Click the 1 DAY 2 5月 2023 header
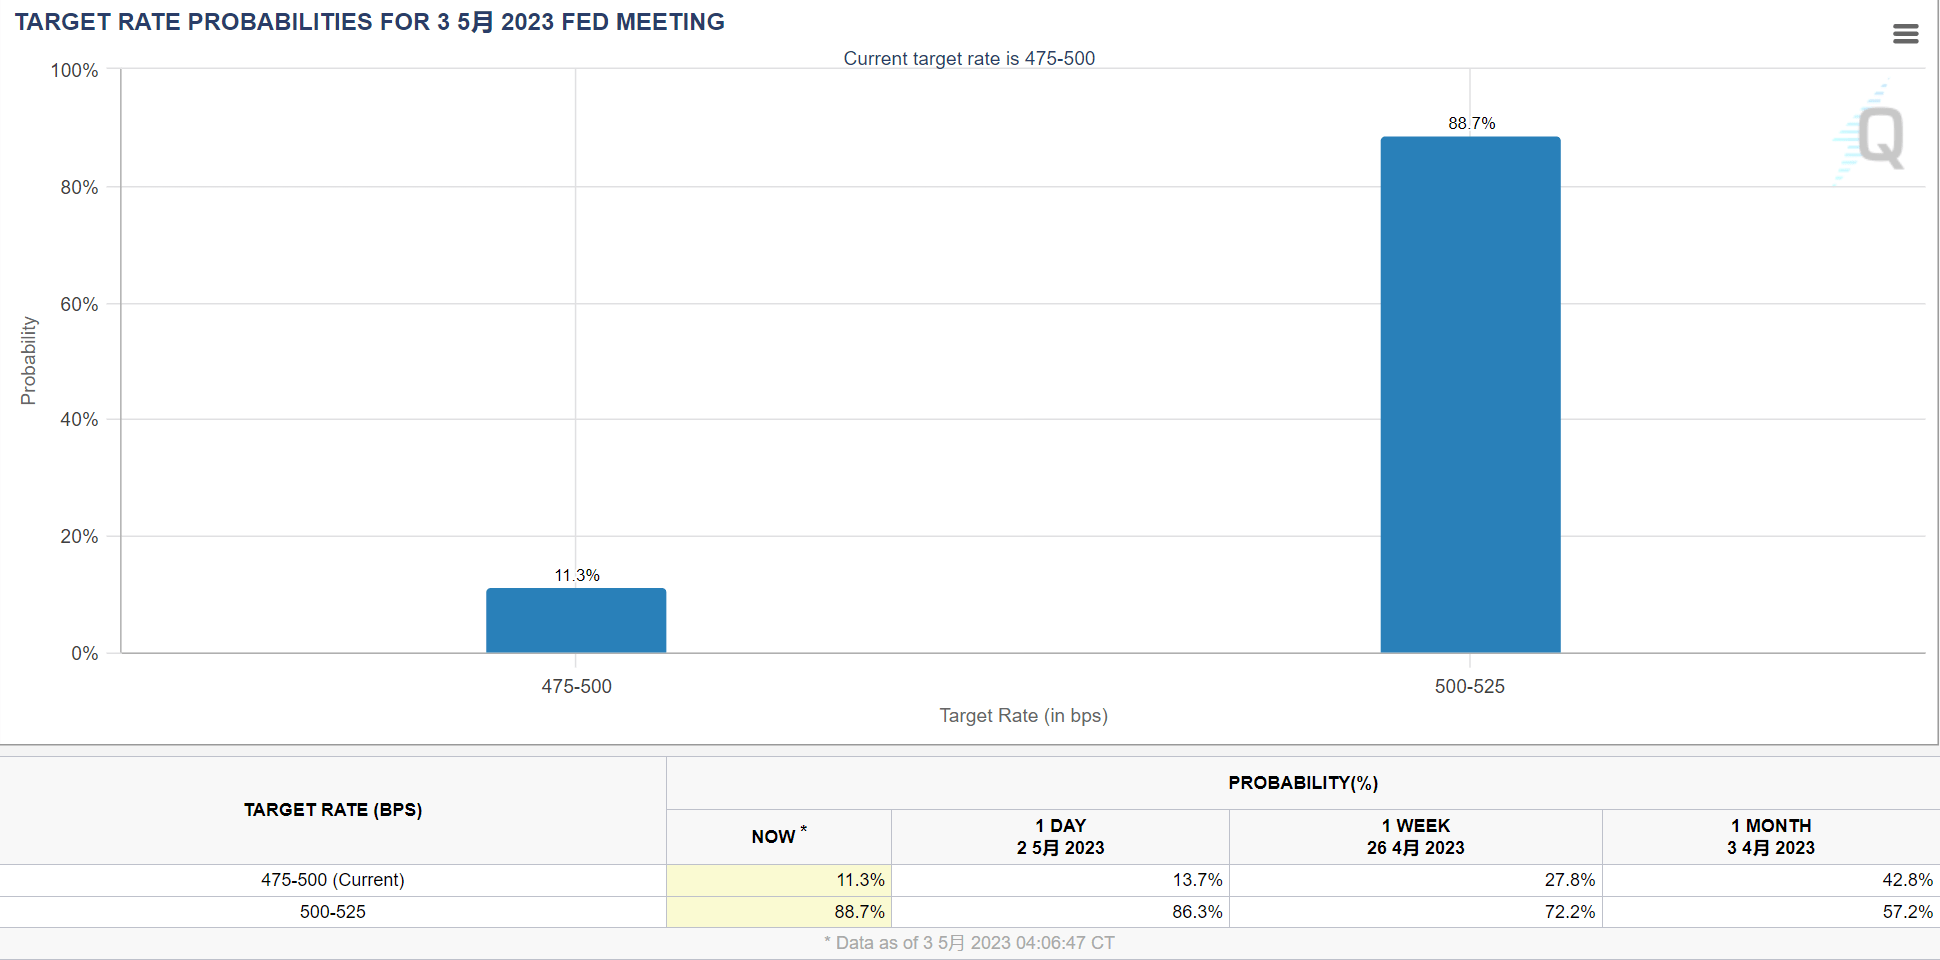 tap(1060, 836)
